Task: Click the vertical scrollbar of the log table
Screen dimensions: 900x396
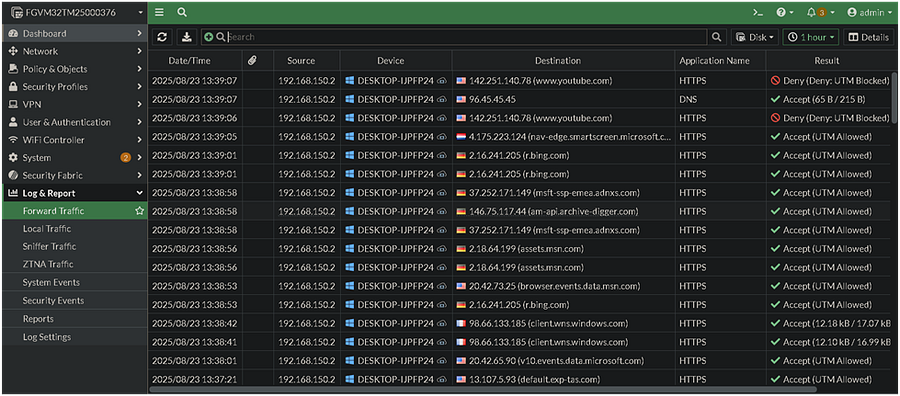Action: (893, 98)
